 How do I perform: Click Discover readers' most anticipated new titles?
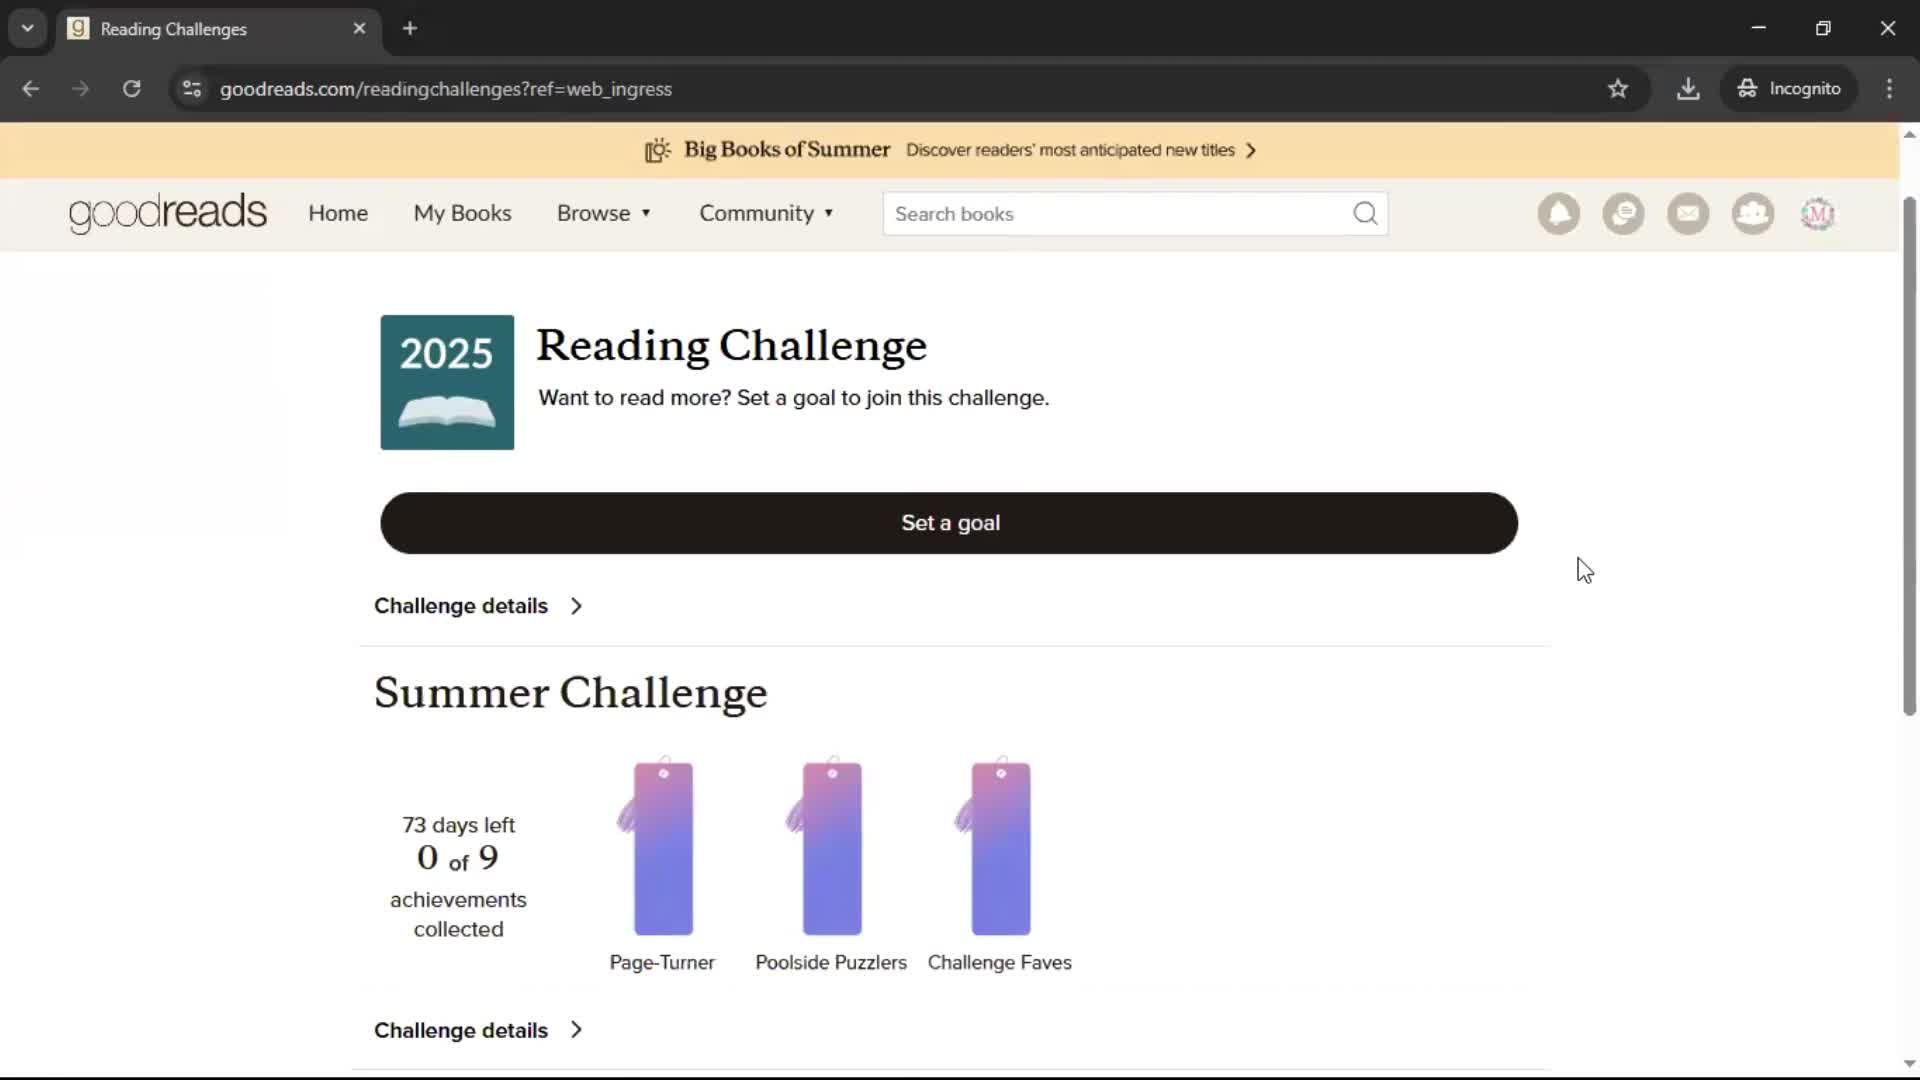[x=1070, y=150]
